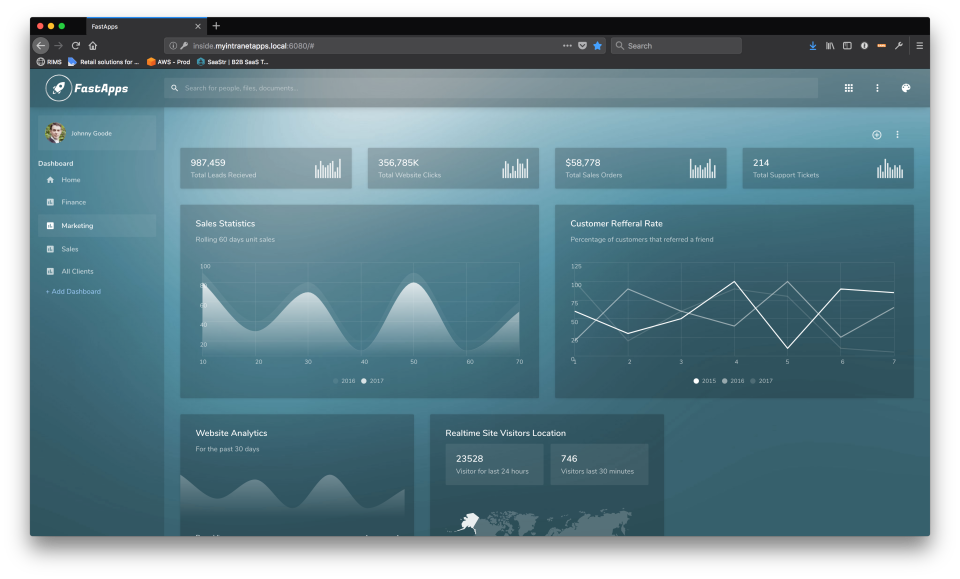The height and width of the screenshot is (579, 960).
Task: Toggle the 2016 series in Customer Refferal Rate legend
Action: tap(729, 381)
